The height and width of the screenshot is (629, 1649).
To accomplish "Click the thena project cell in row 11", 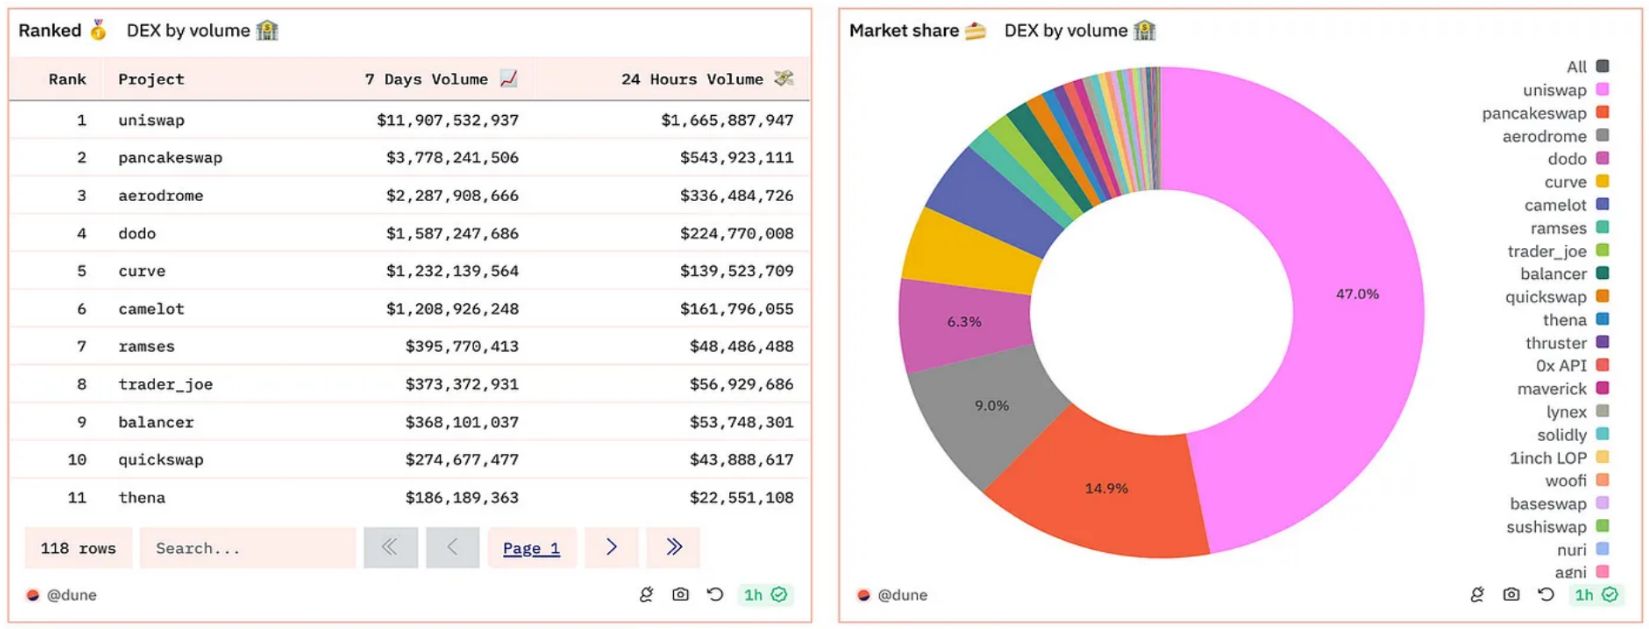I will tap(142, 498).
